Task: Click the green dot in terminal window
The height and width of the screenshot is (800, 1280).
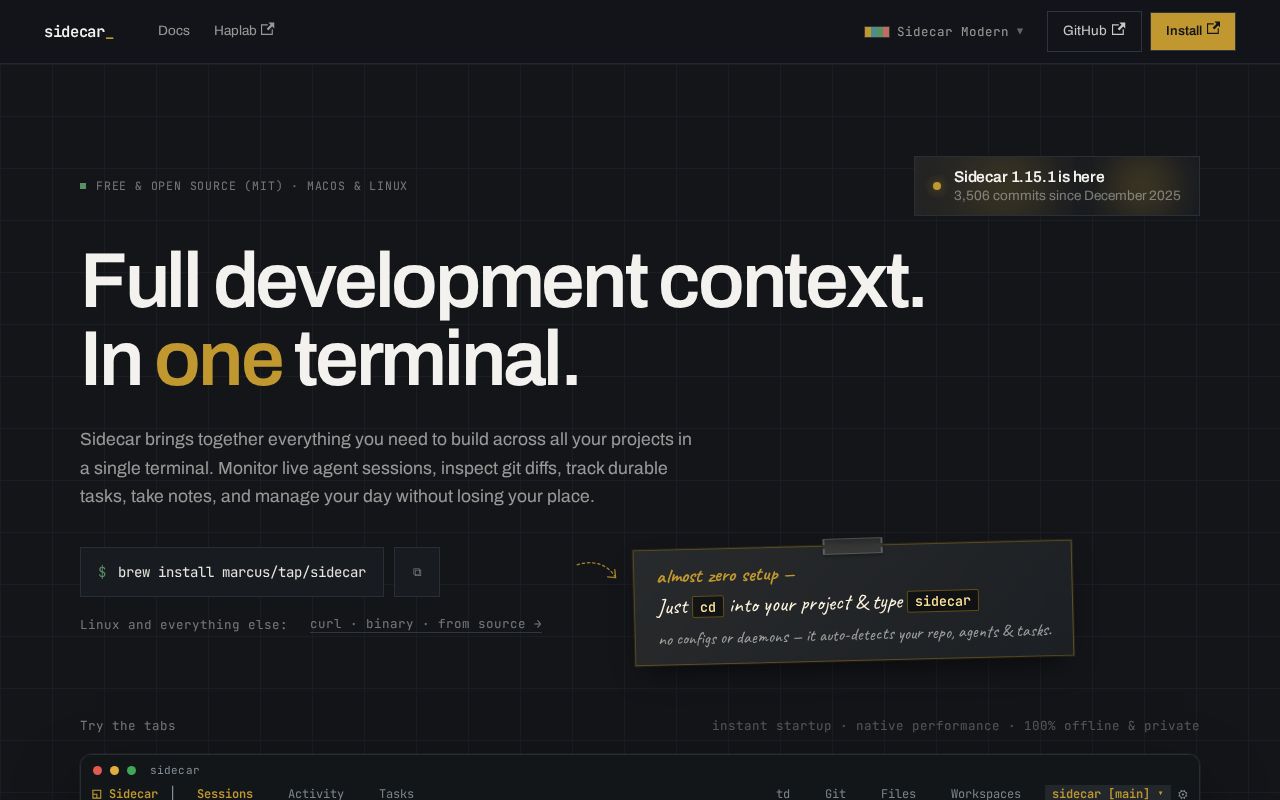Action: point(131,770)
